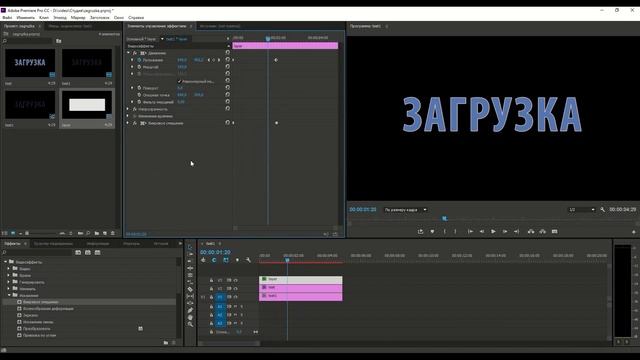Click Mark Out in Program monitor
The height and width of the screenshot is (360, 640).
click(x=456, y=231)
